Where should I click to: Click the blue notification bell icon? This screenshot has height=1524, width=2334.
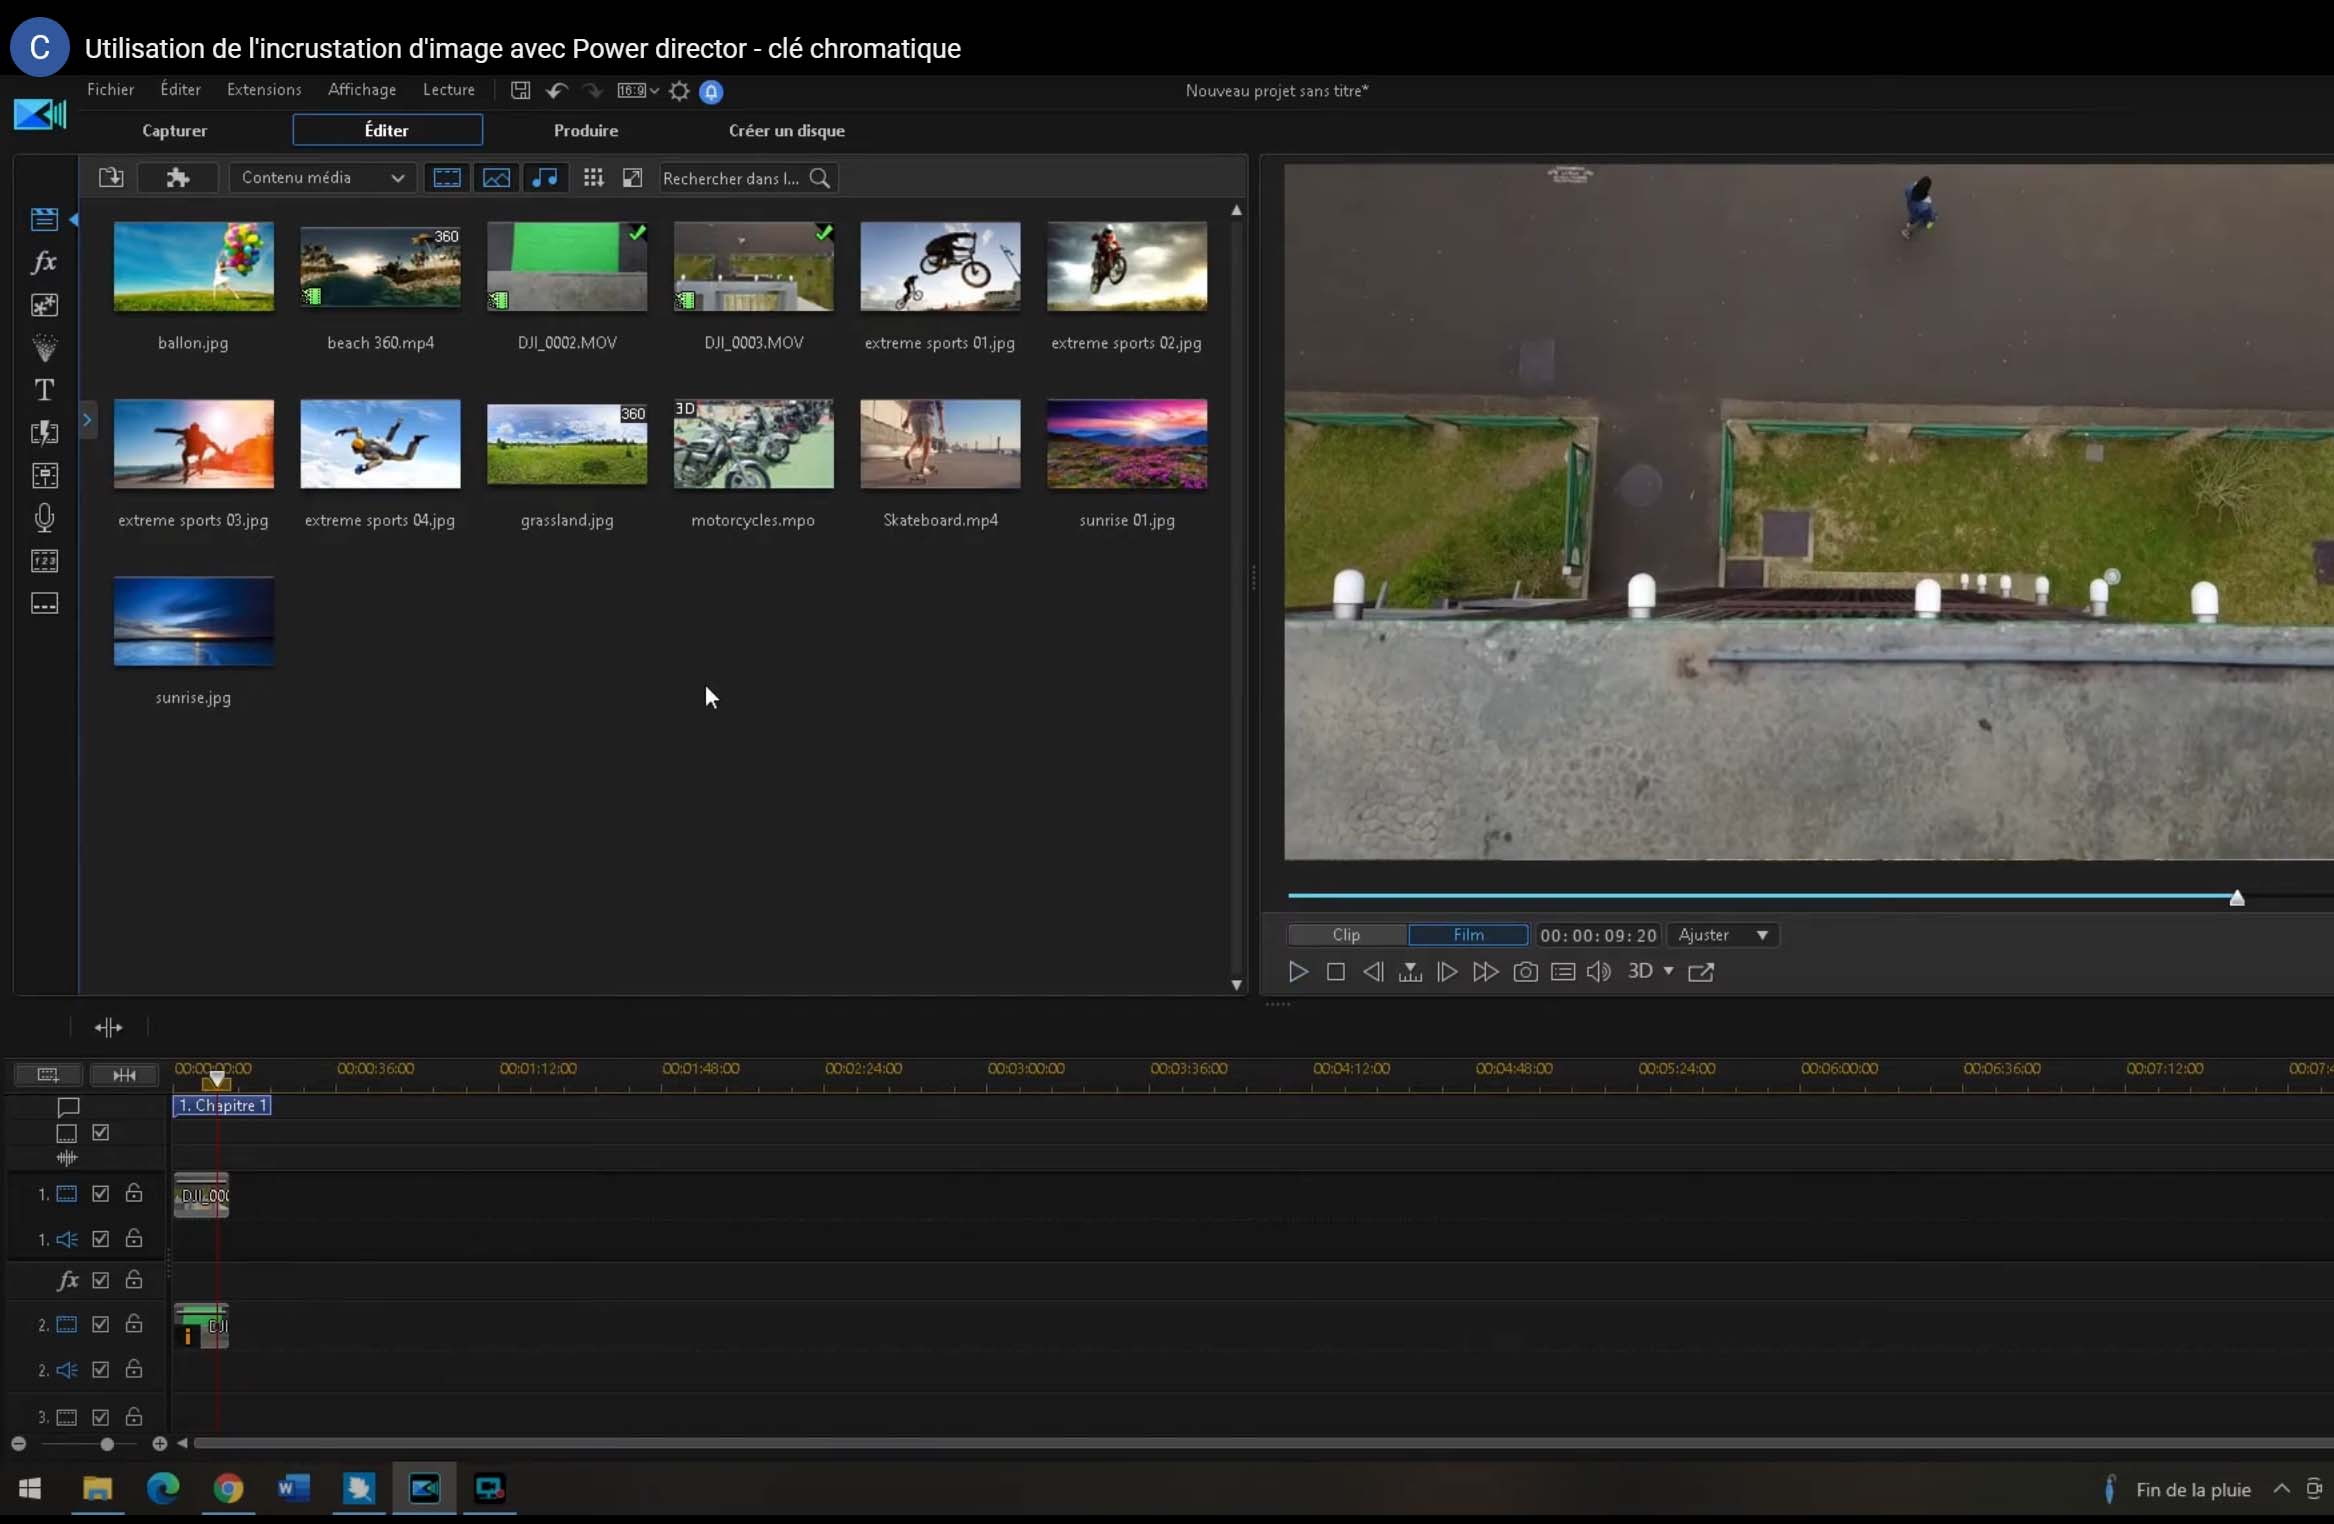point(711,92)
